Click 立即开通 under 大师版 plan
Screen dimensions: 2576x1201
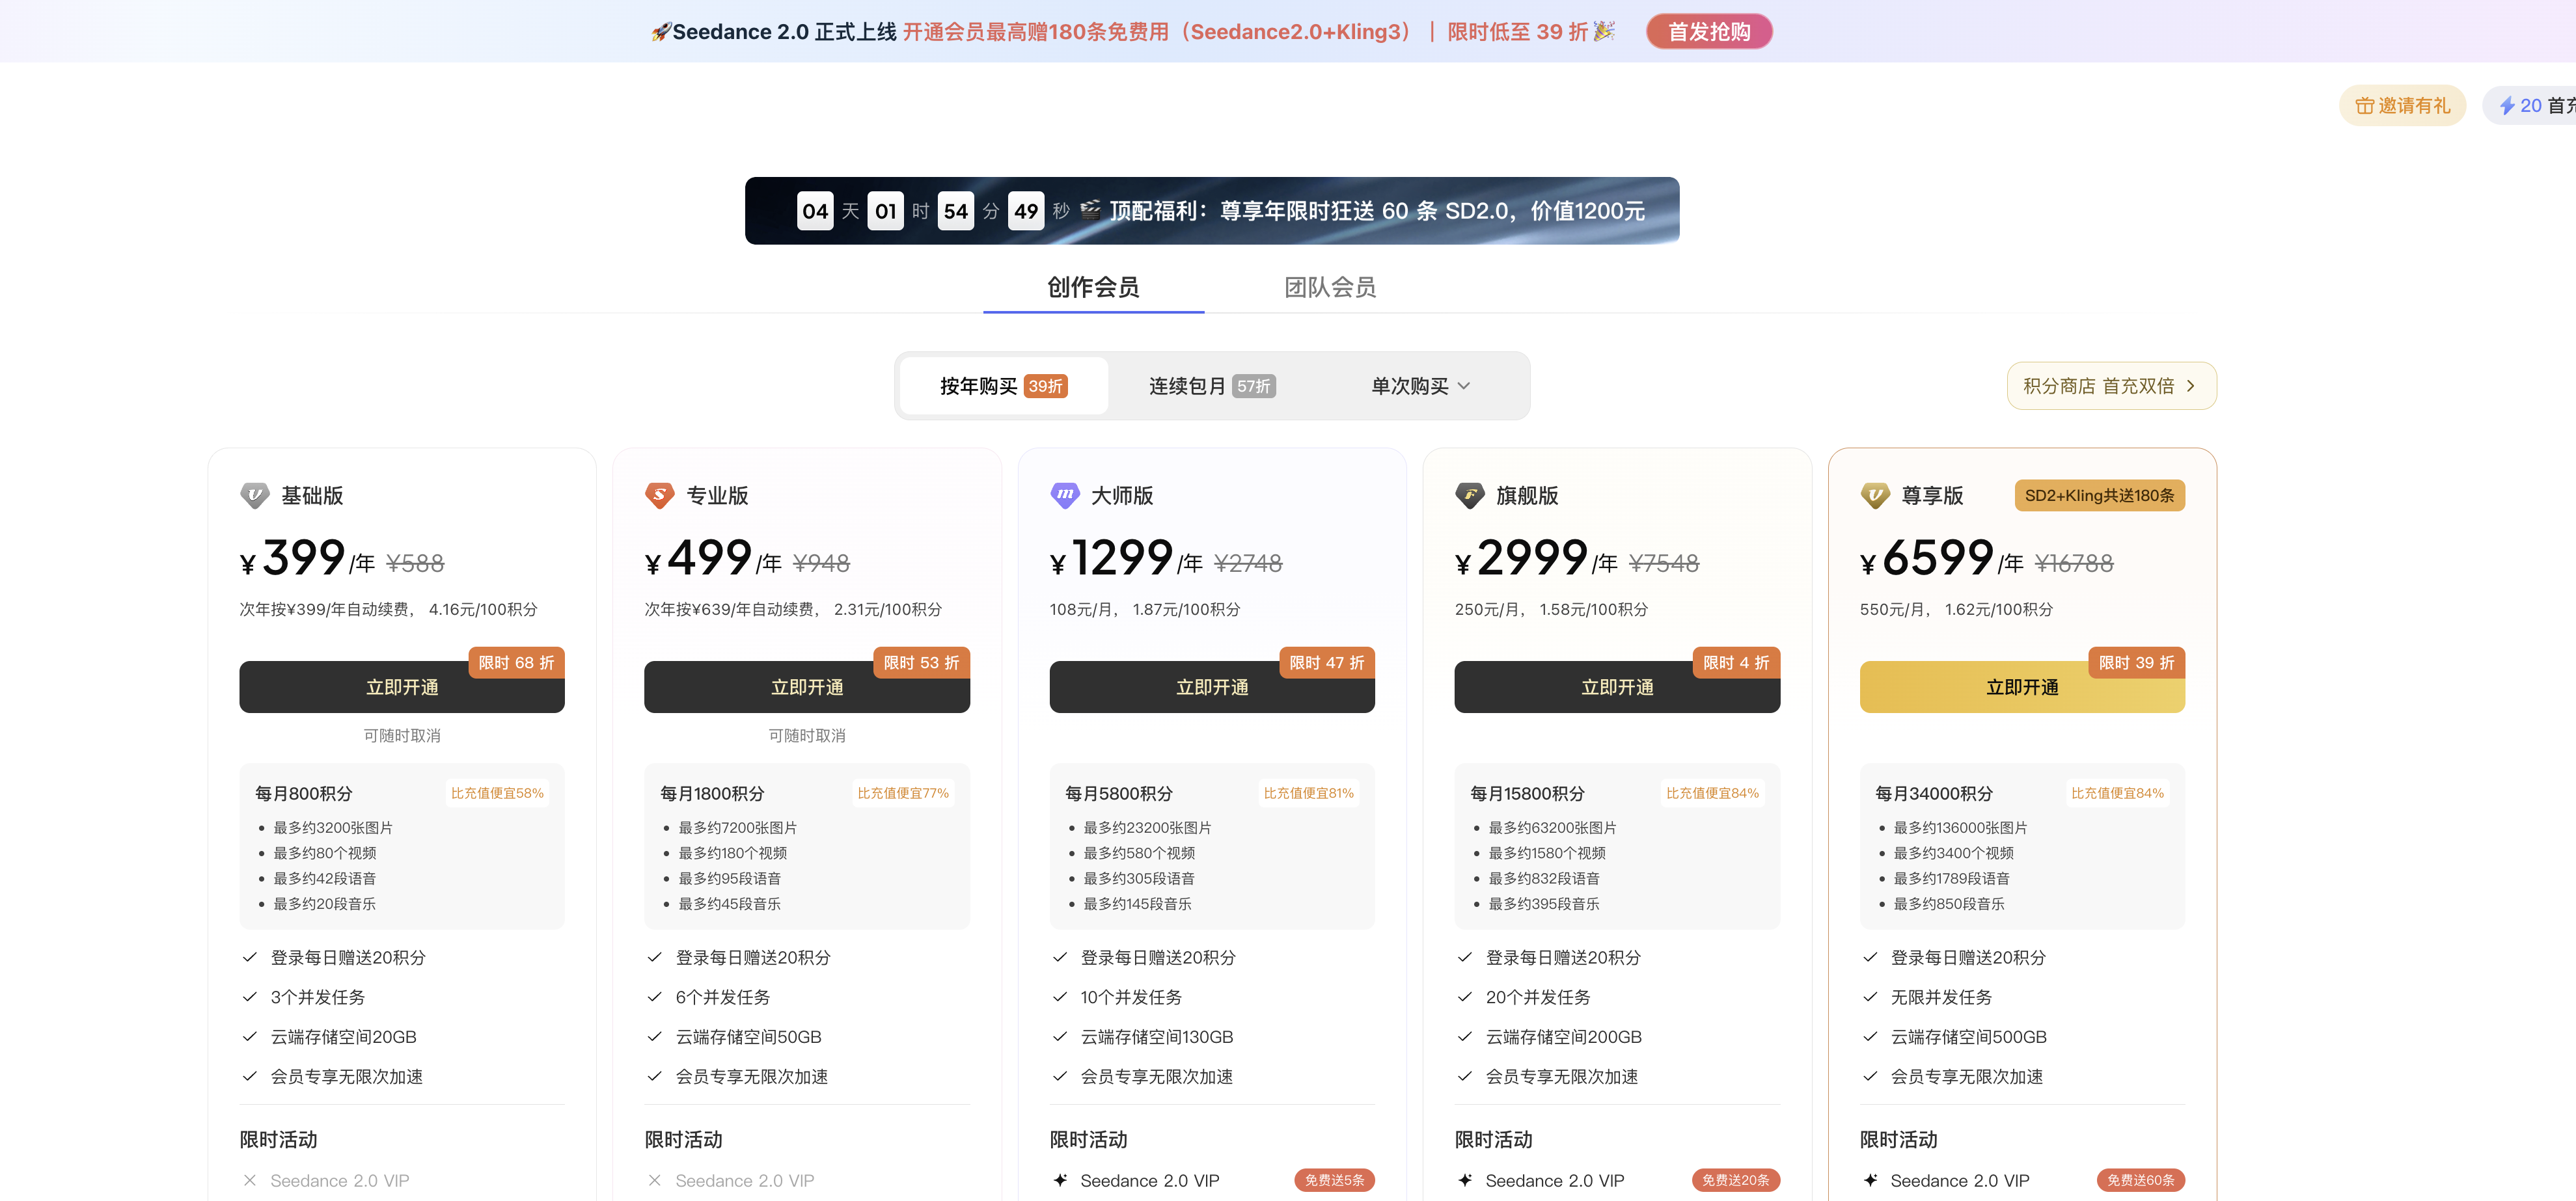pyautogui.click(x=1211, y=688)
